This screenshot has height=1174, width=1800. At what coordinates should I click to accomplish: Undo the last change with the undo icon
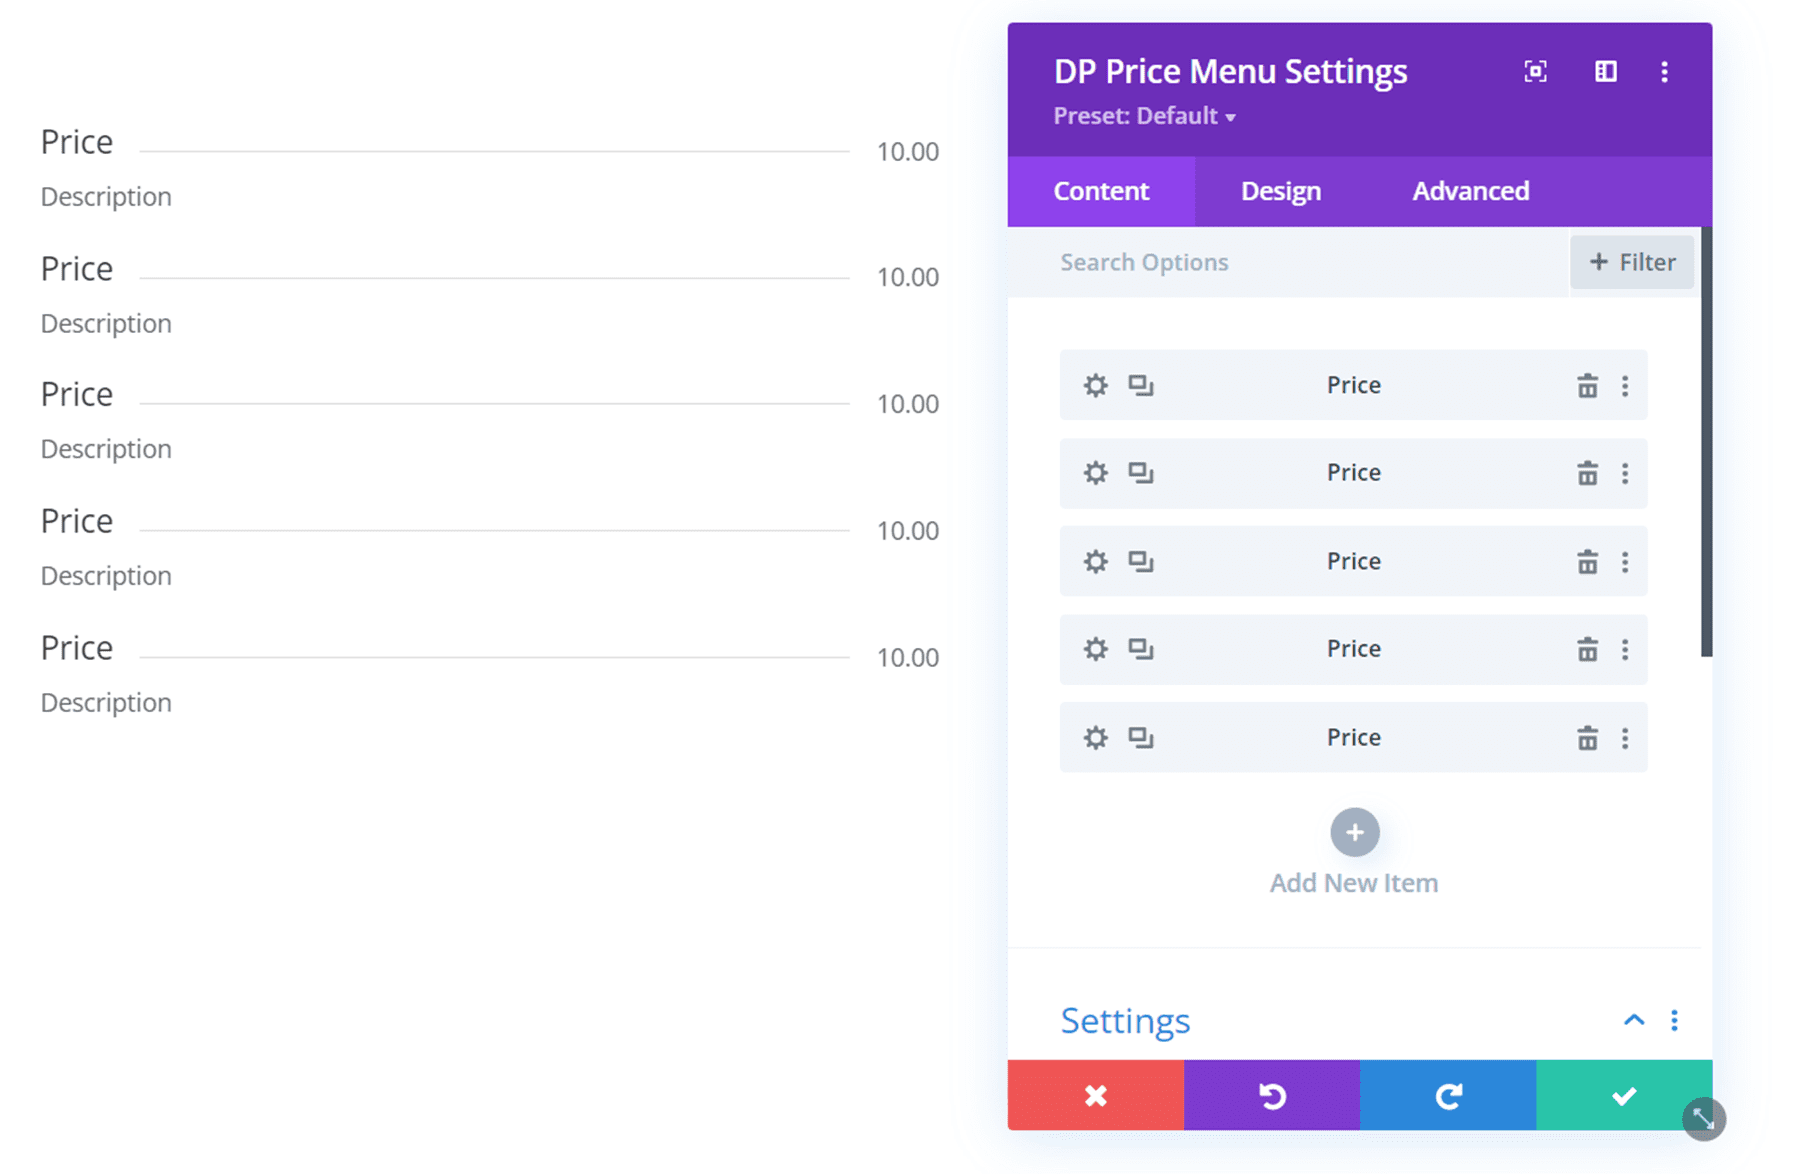click(1272, 1095)
